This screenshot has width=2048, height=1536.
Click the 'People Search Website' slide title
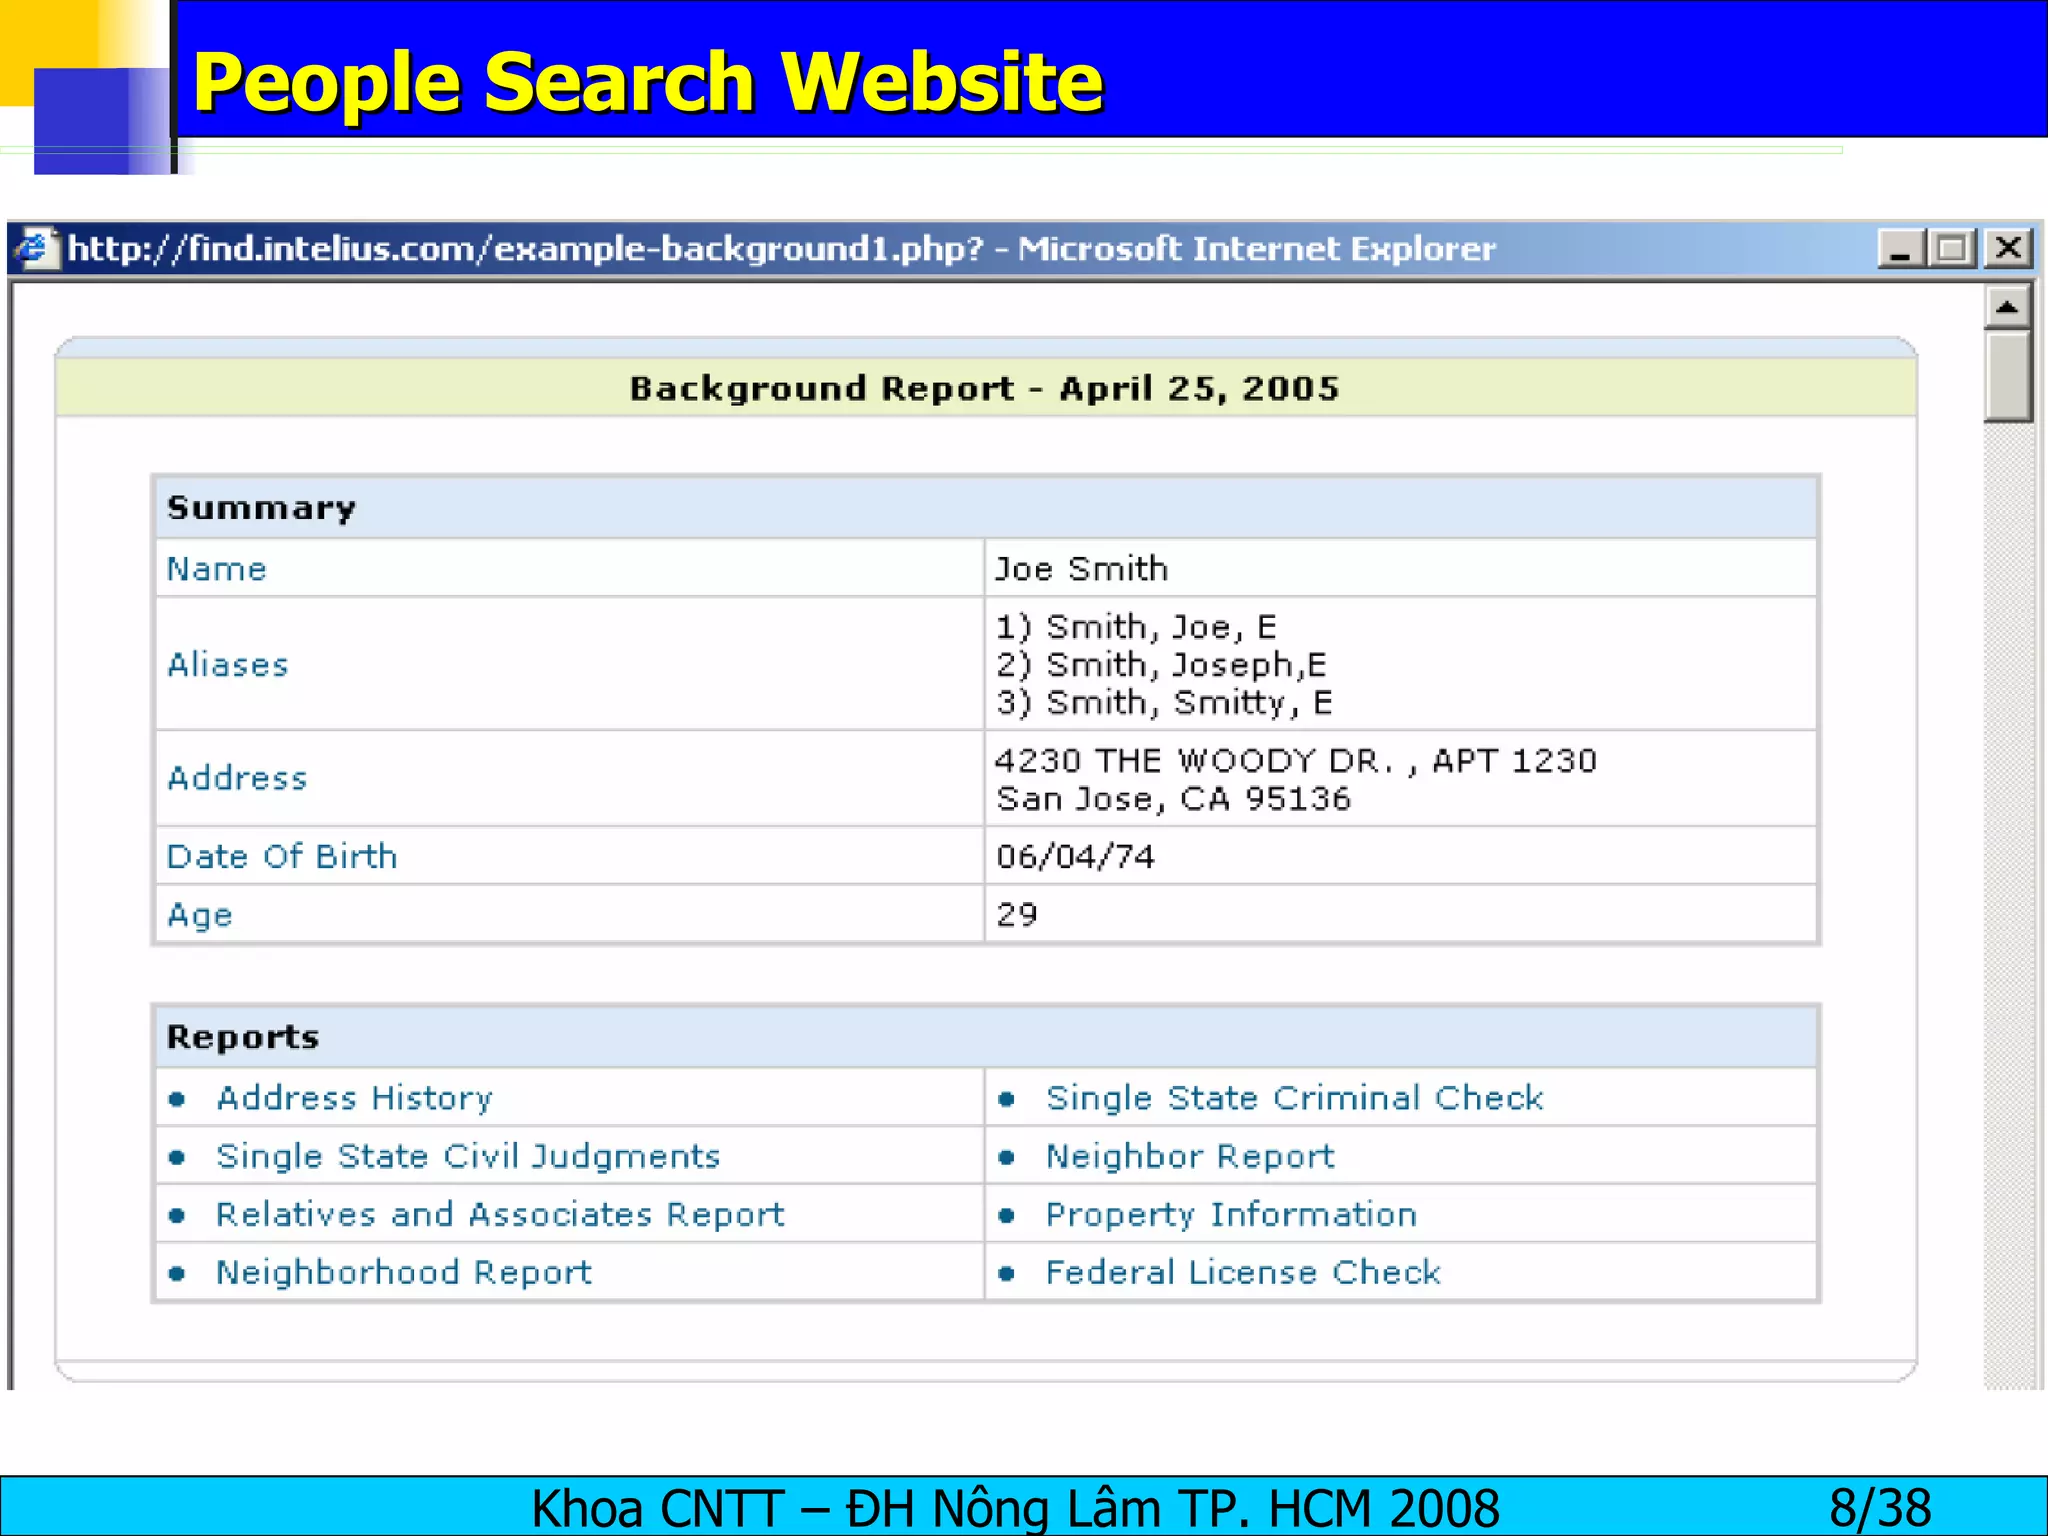coord(647,82)
